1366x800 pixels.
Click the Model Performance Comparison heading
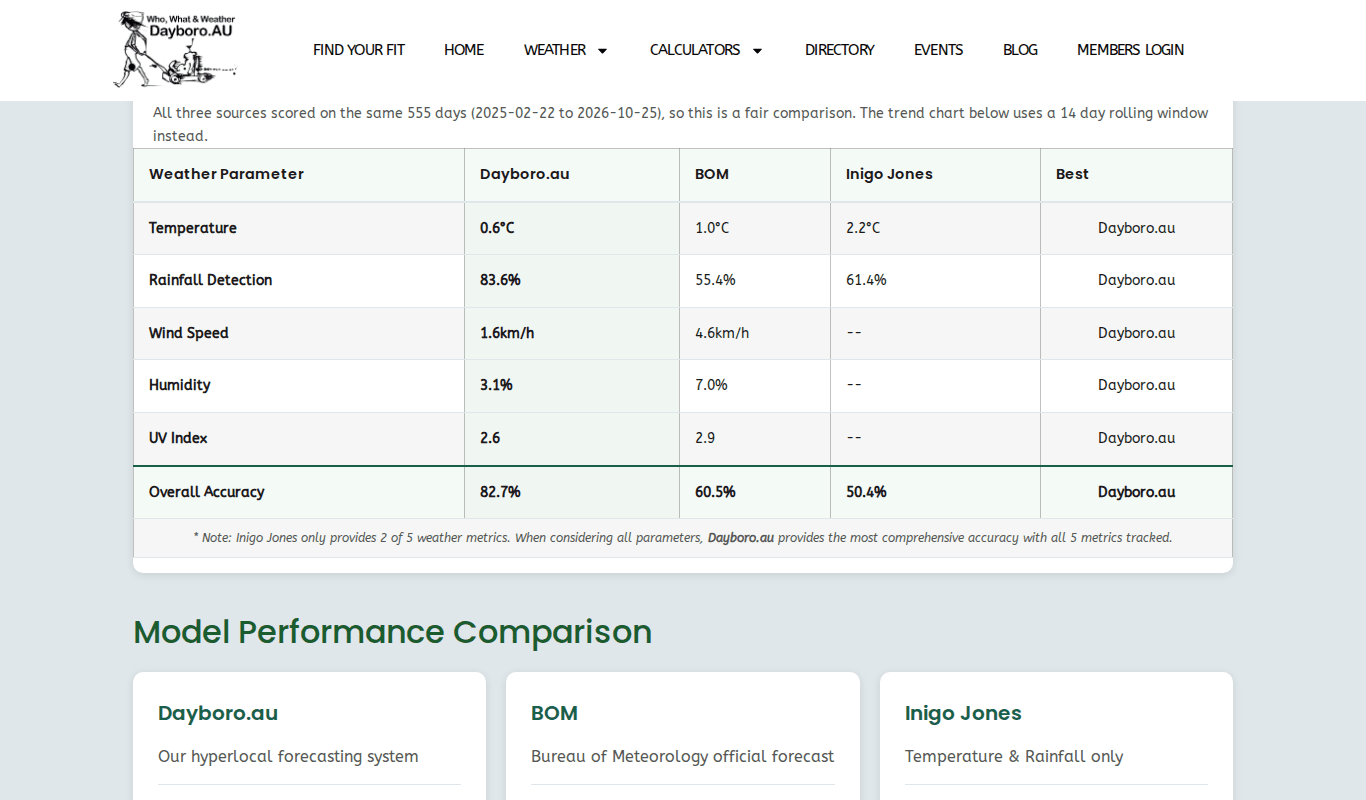[392, 632]
